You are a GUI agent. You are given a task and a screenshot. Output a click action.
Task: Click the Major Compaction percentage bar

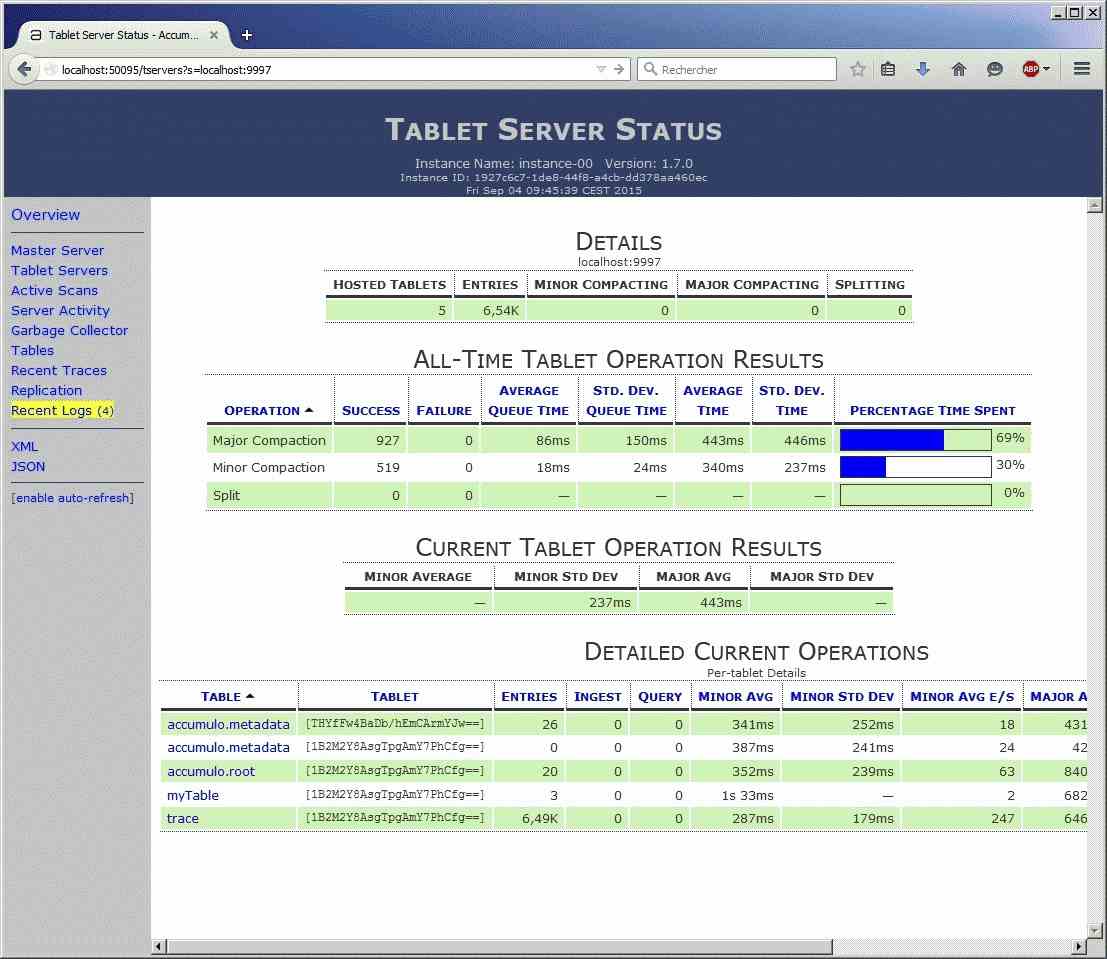(915, 440)
